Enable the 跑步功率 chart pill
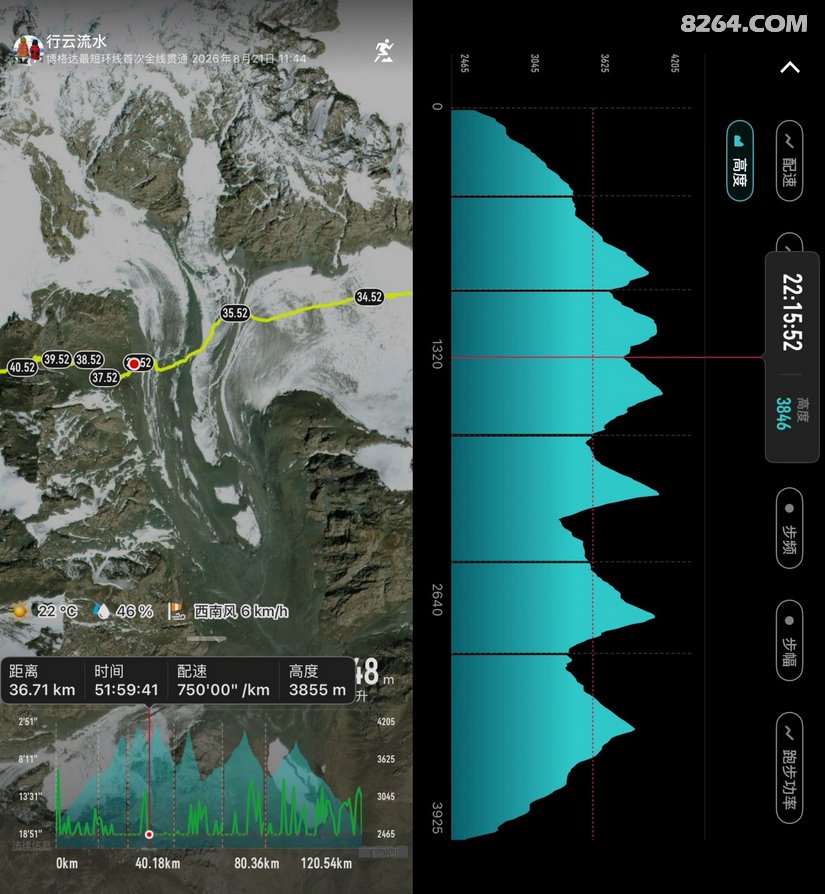The image size is (825, 894). pos(790,767)
